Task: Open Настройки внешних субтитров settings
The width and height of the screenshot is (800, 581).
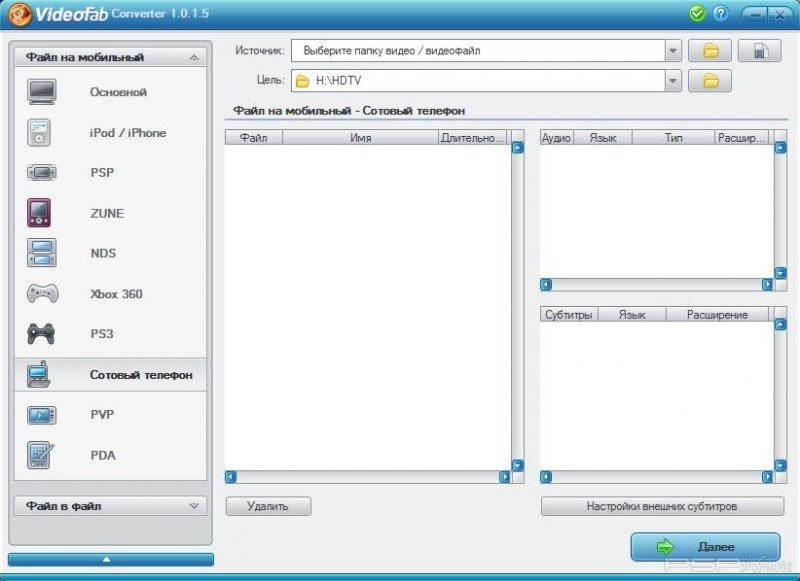Action: pyautogui.click(x=662, y=506)
